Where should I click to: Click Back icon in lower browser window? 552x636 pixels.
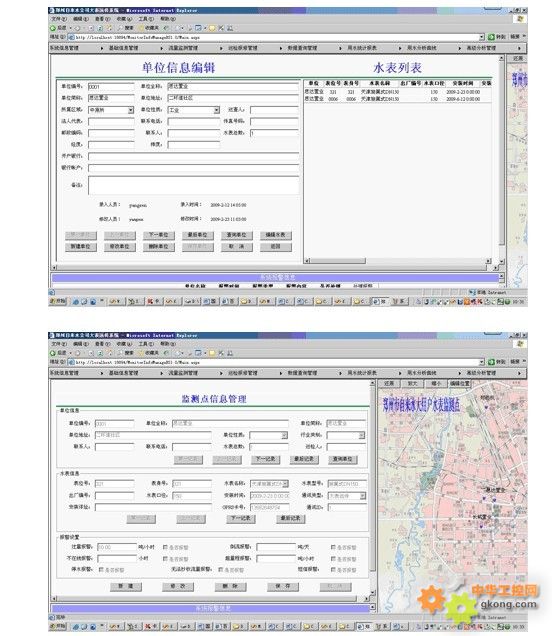[x=53, y=353]
